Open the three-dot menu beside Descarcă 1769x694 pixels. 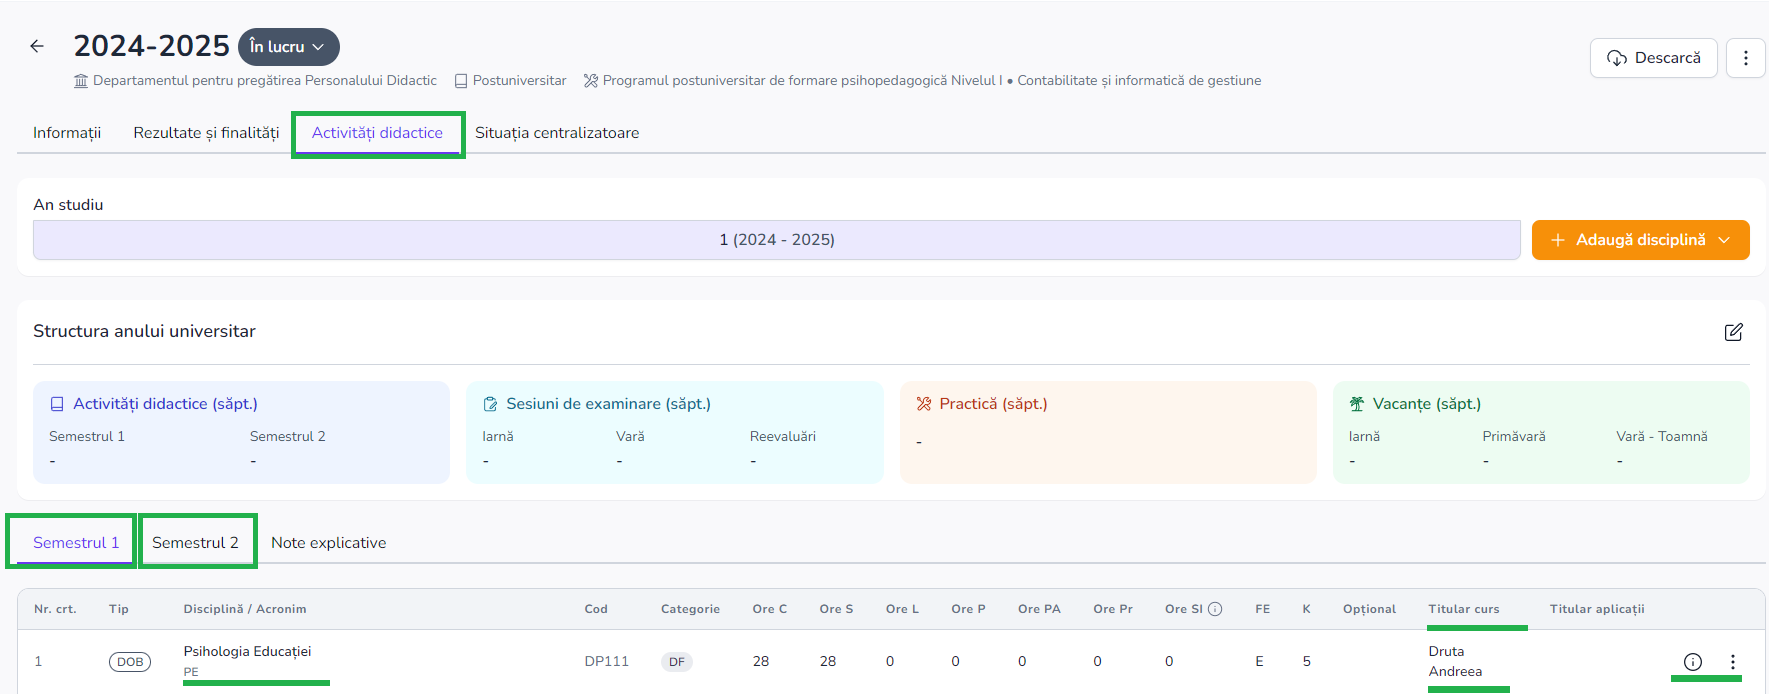pos(1745,58)
